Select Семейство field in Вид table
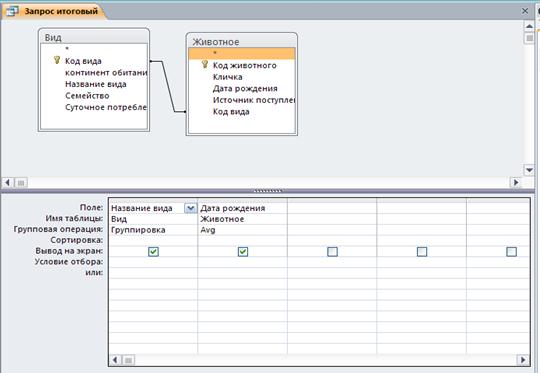Viewport: 540px width, 373px height. click(x=87, y=96)
